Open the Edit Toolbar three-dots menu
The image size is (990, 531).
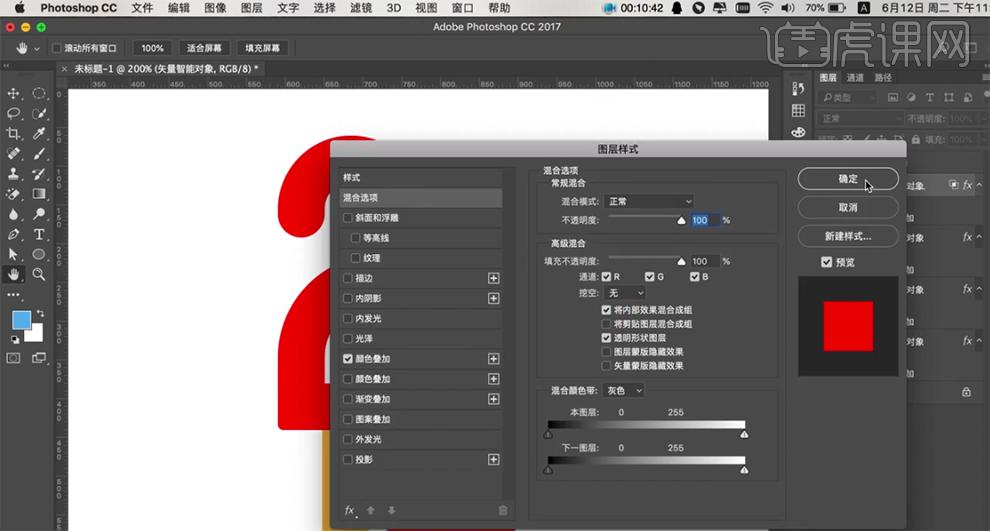[x=13, y=295]
